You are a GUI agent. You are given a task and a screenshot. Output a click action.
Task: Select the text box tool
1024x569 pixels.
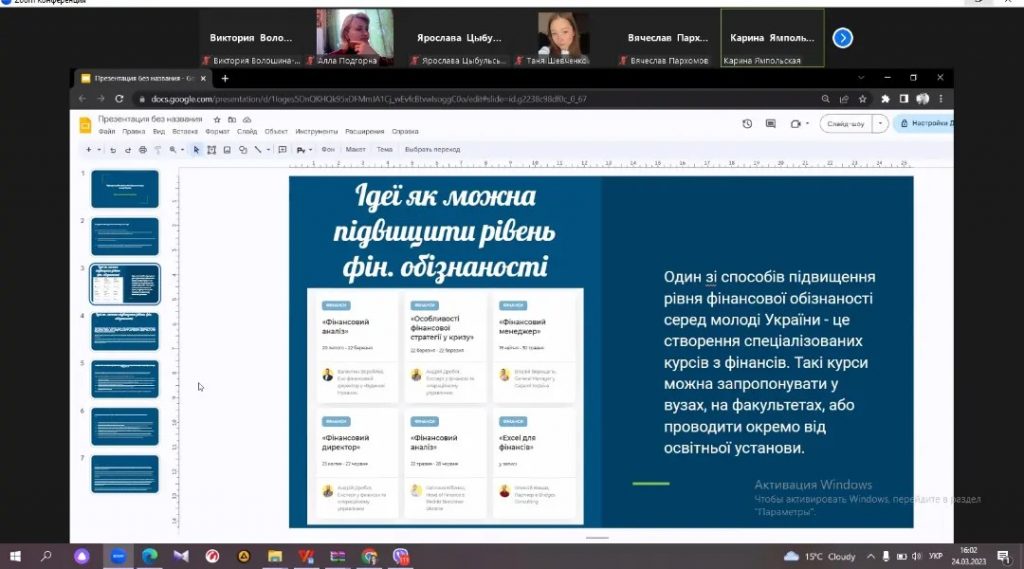click(x=211, y=150)
